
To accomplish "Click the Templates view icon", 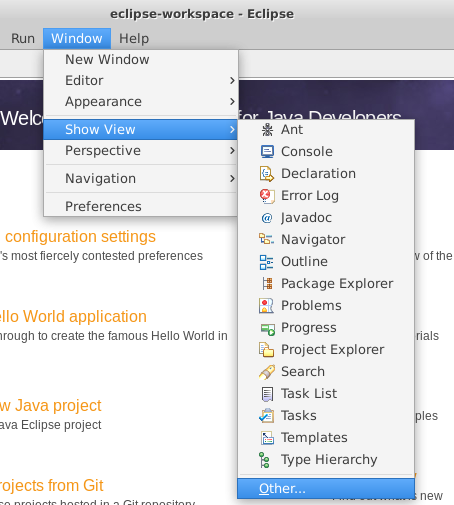I will (x=267, y=438).
